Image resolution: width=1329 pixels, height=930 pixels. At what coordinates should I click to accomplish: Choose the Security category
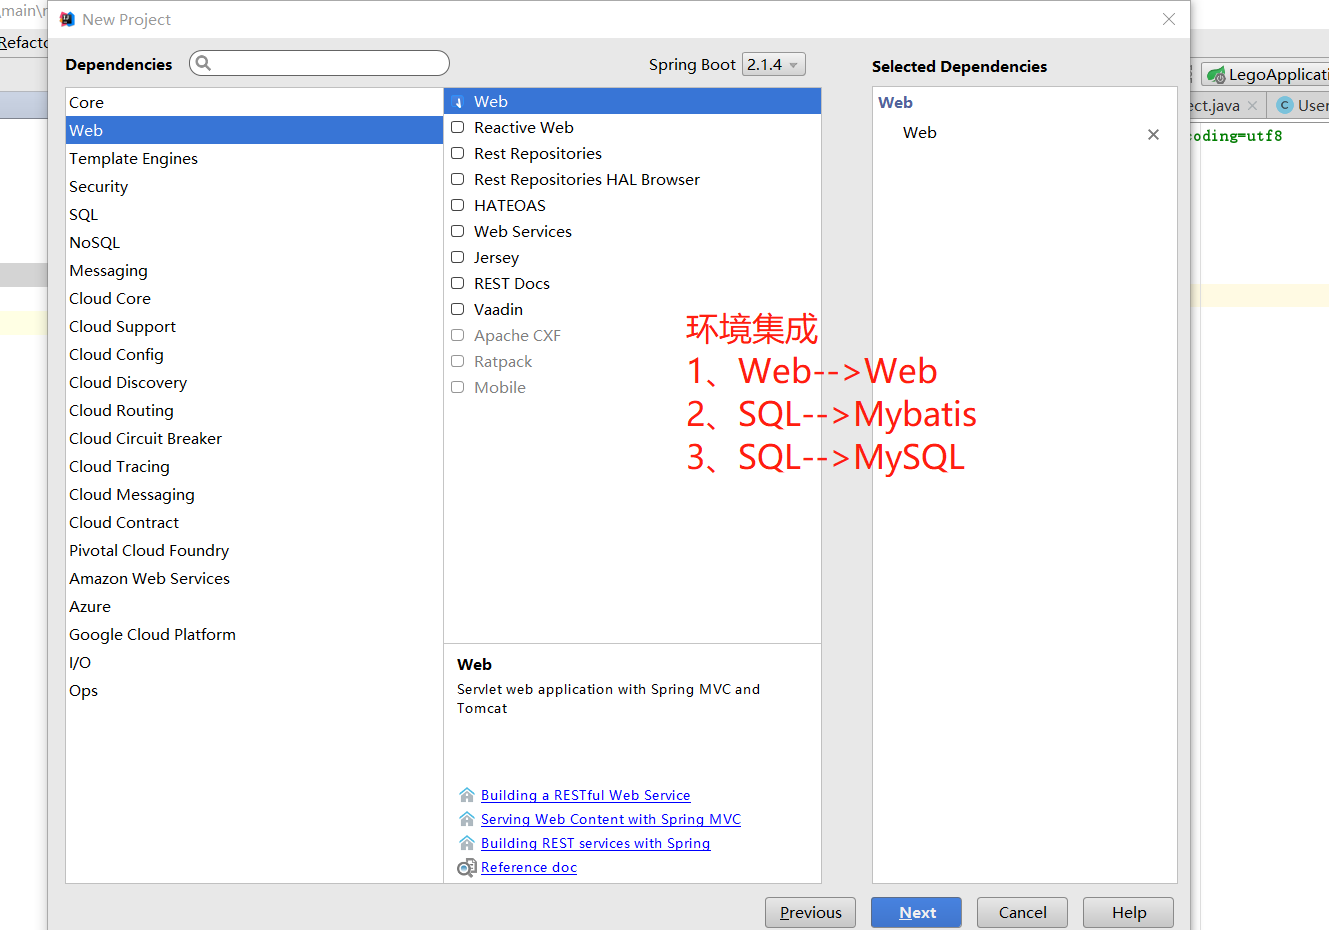tap(254, 186)
